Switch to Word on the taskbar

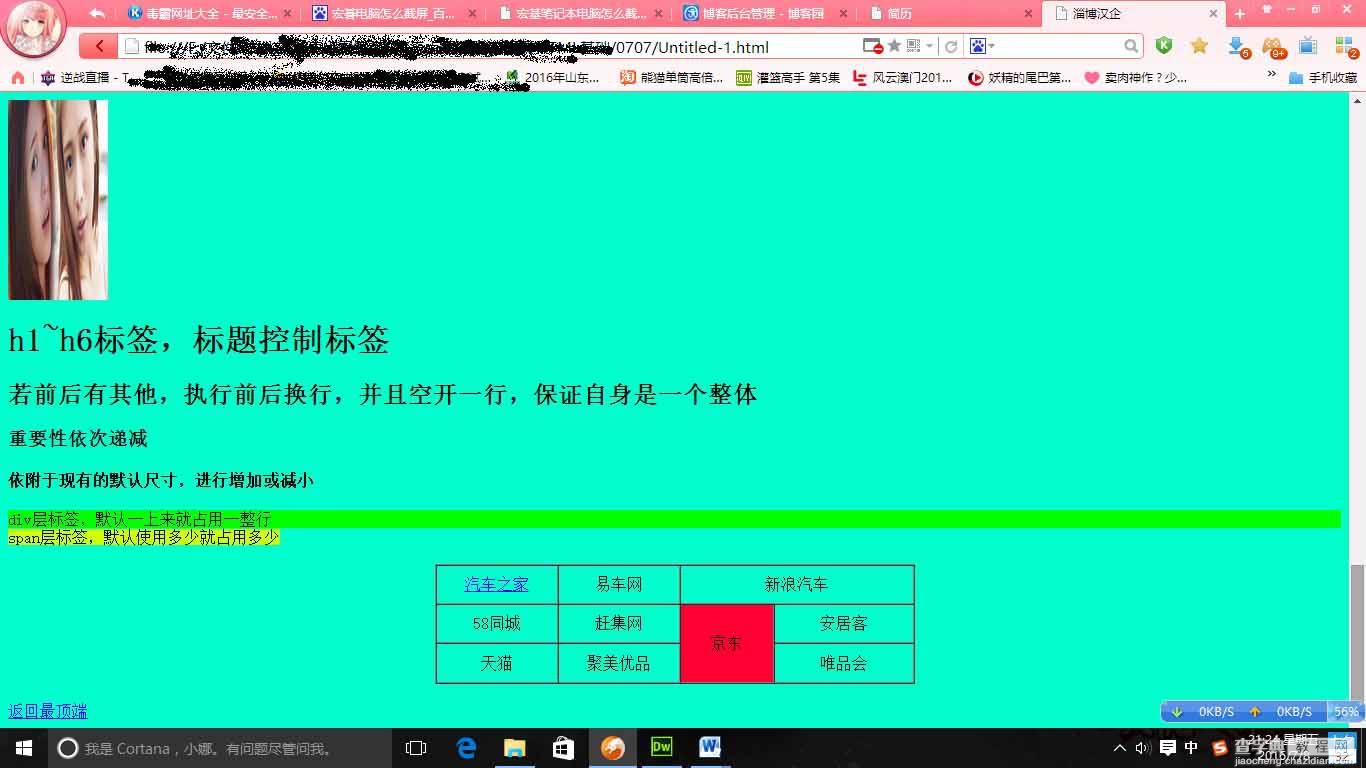[x=710, y=748]
